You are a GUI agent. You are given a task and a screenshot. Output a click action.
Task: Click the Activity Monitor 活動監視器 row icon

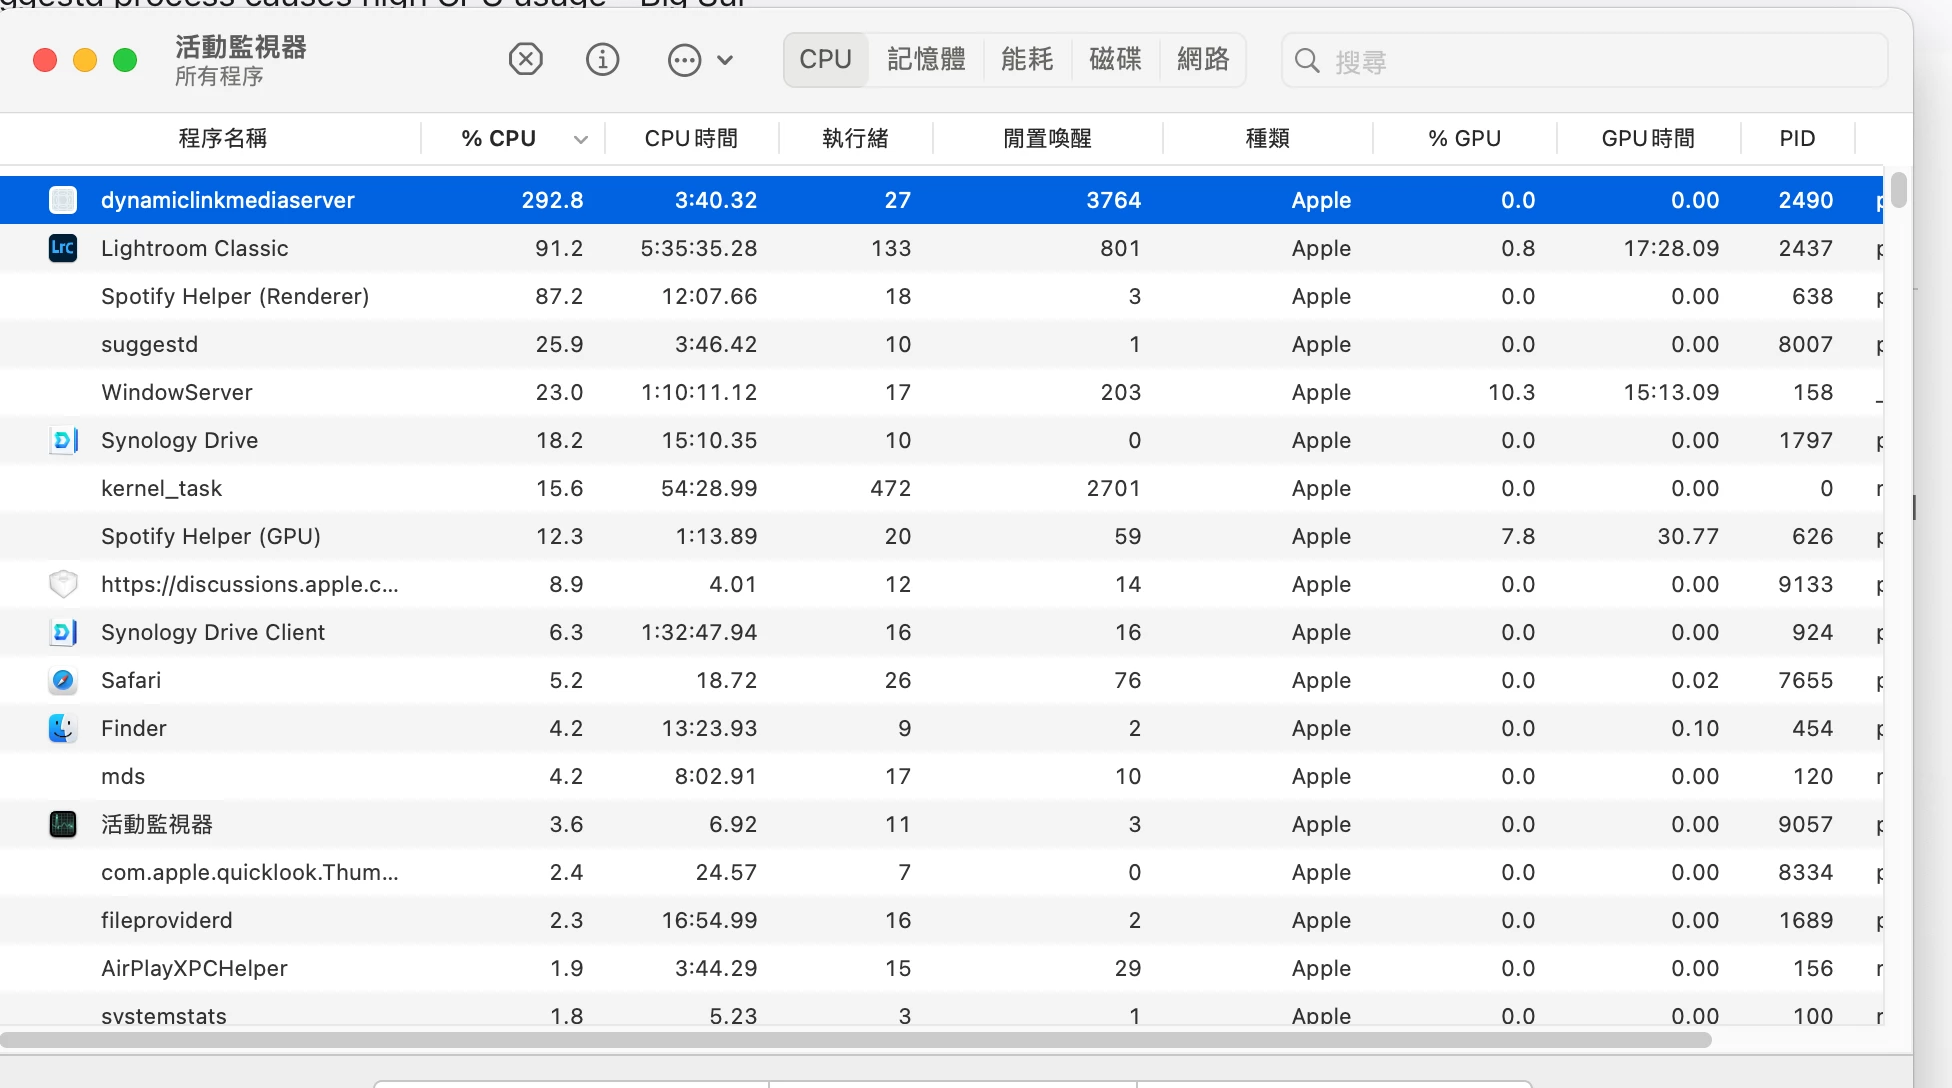63,824
